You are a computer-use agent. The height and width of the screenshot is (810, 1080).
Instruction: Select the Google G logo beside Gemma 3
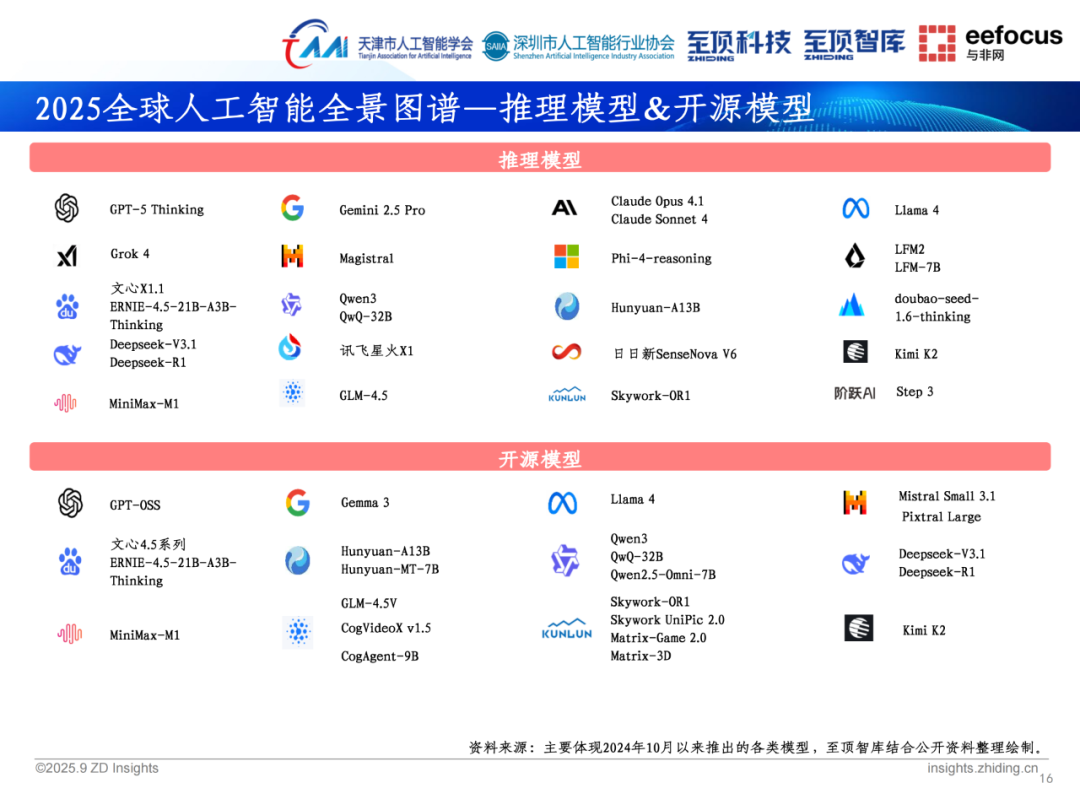point(298,503)
